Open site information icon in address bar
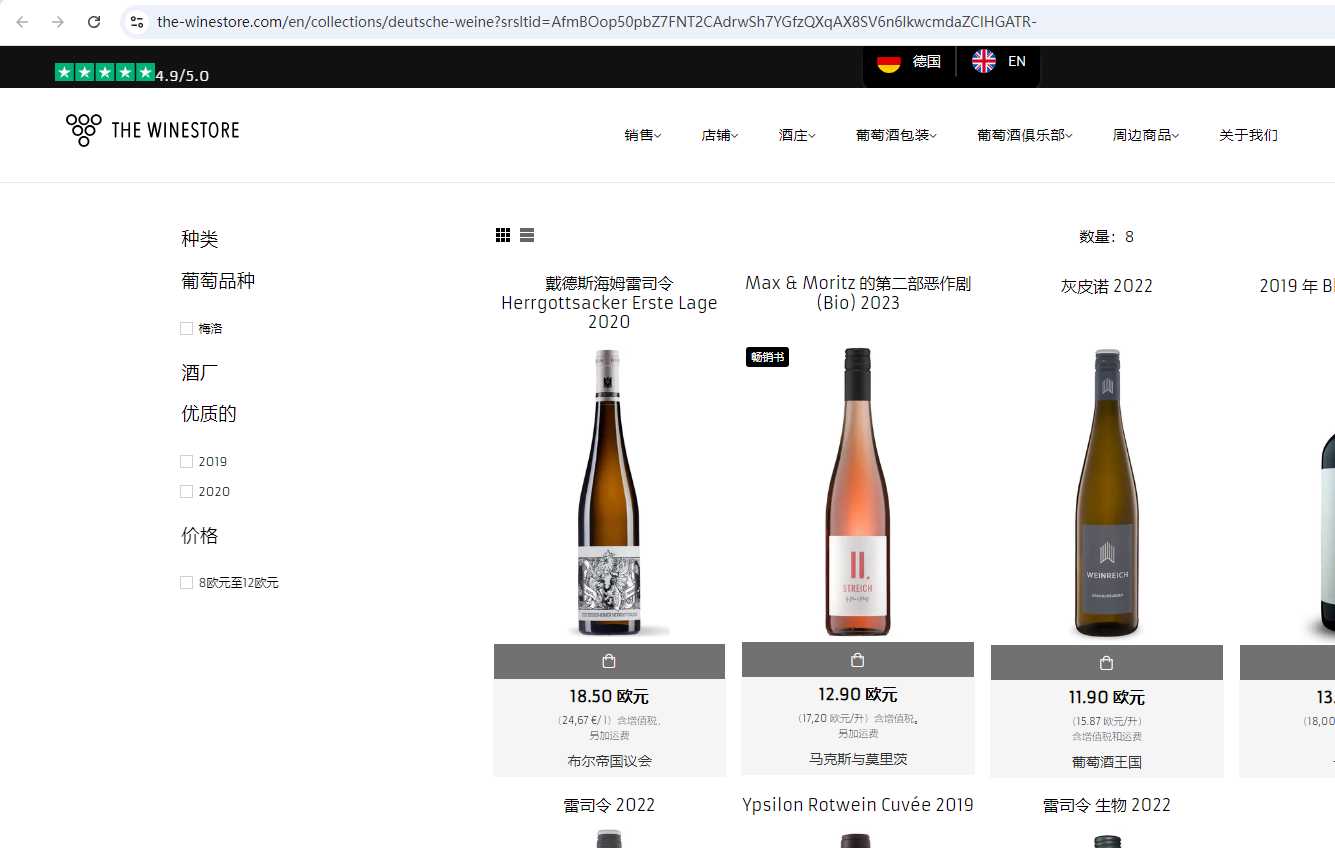The height and width of the screenshot is (848, 1335). pyautogui.click(x=137, y=22)
